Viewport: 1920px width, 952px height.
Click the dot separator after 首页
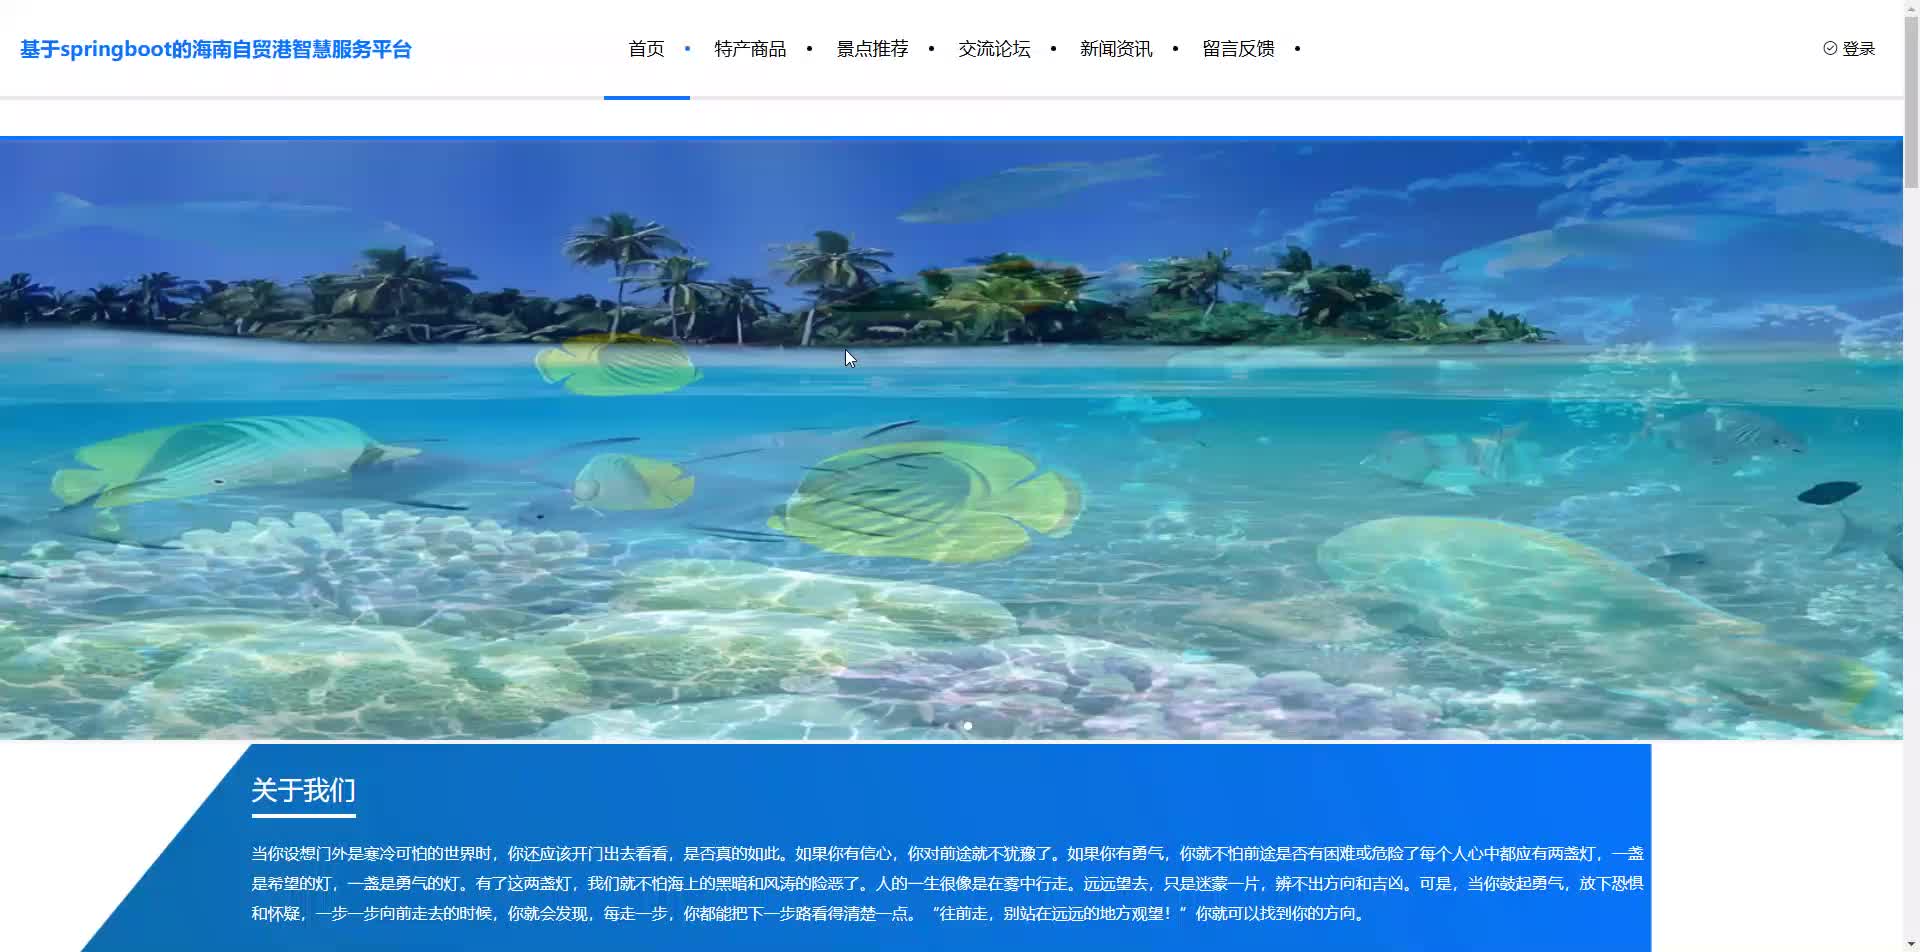(687, 48)
